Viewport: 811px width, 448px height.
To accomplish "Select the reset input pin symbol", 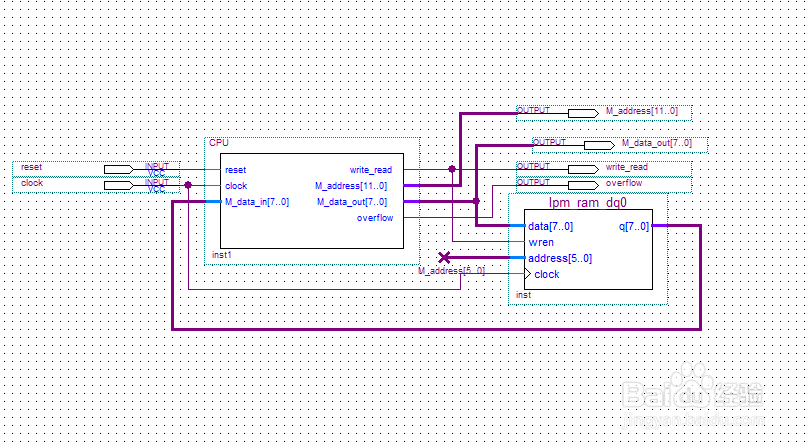I will pos(118,170).
